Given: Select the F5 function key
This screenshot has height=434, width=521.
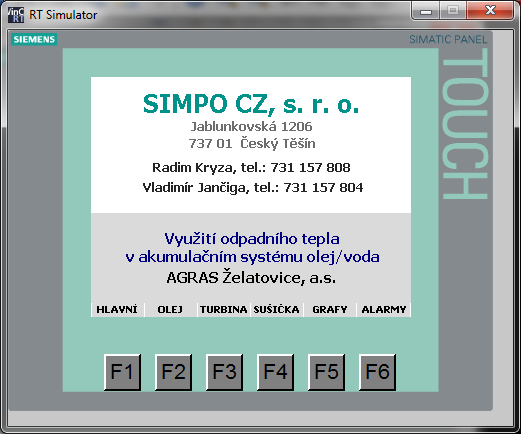Looking at the screenshot, I should click(326, 372).
